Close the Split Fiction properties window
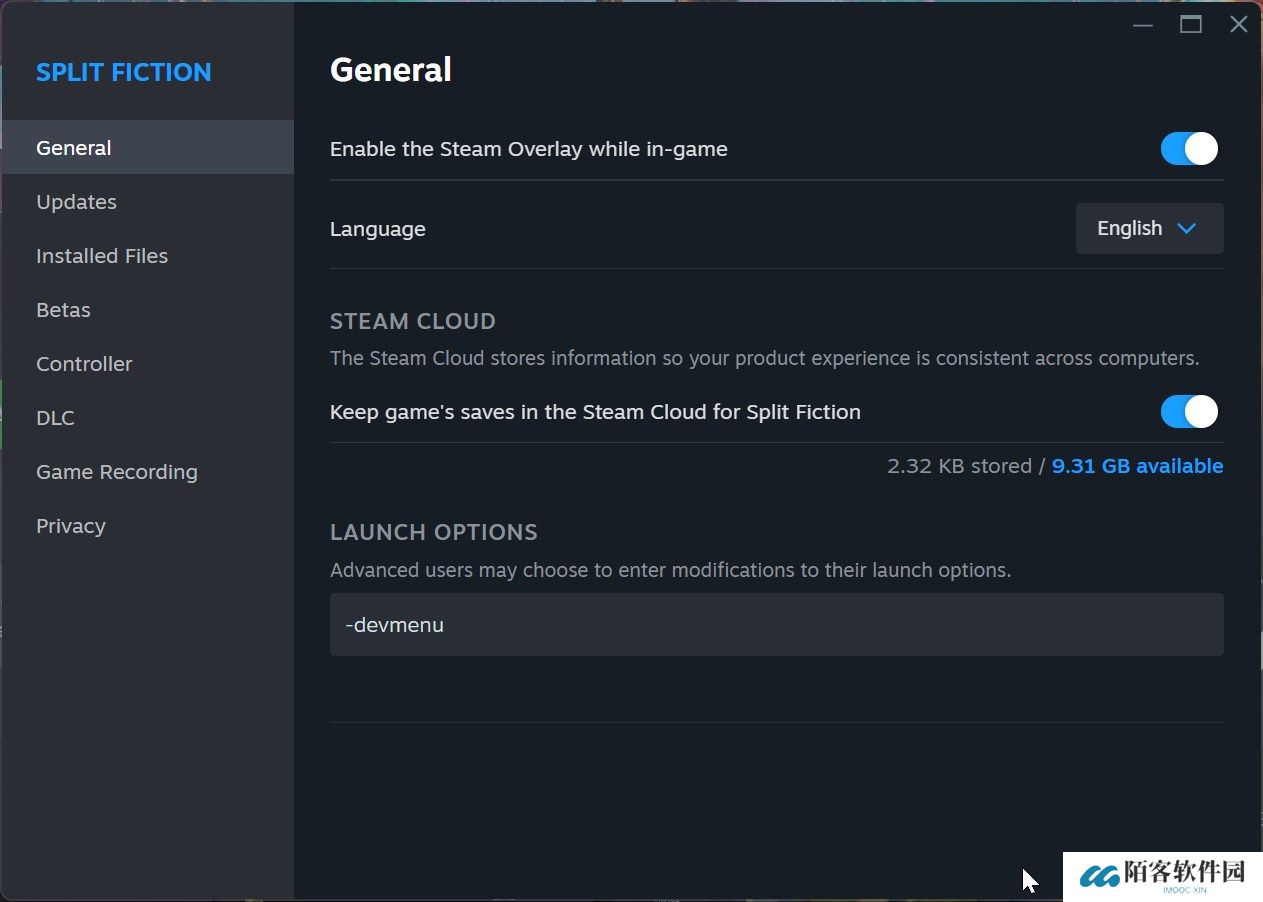The height and width of the screenshot is (902, 1263). 1239,25
